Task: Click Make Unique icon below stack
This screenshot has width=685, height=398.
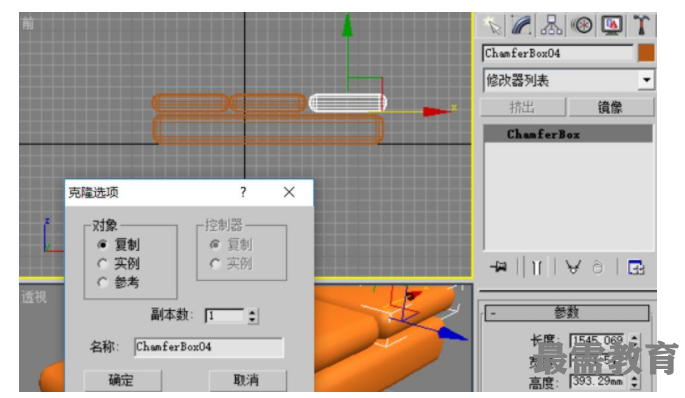Action: [x=573, y=266]
